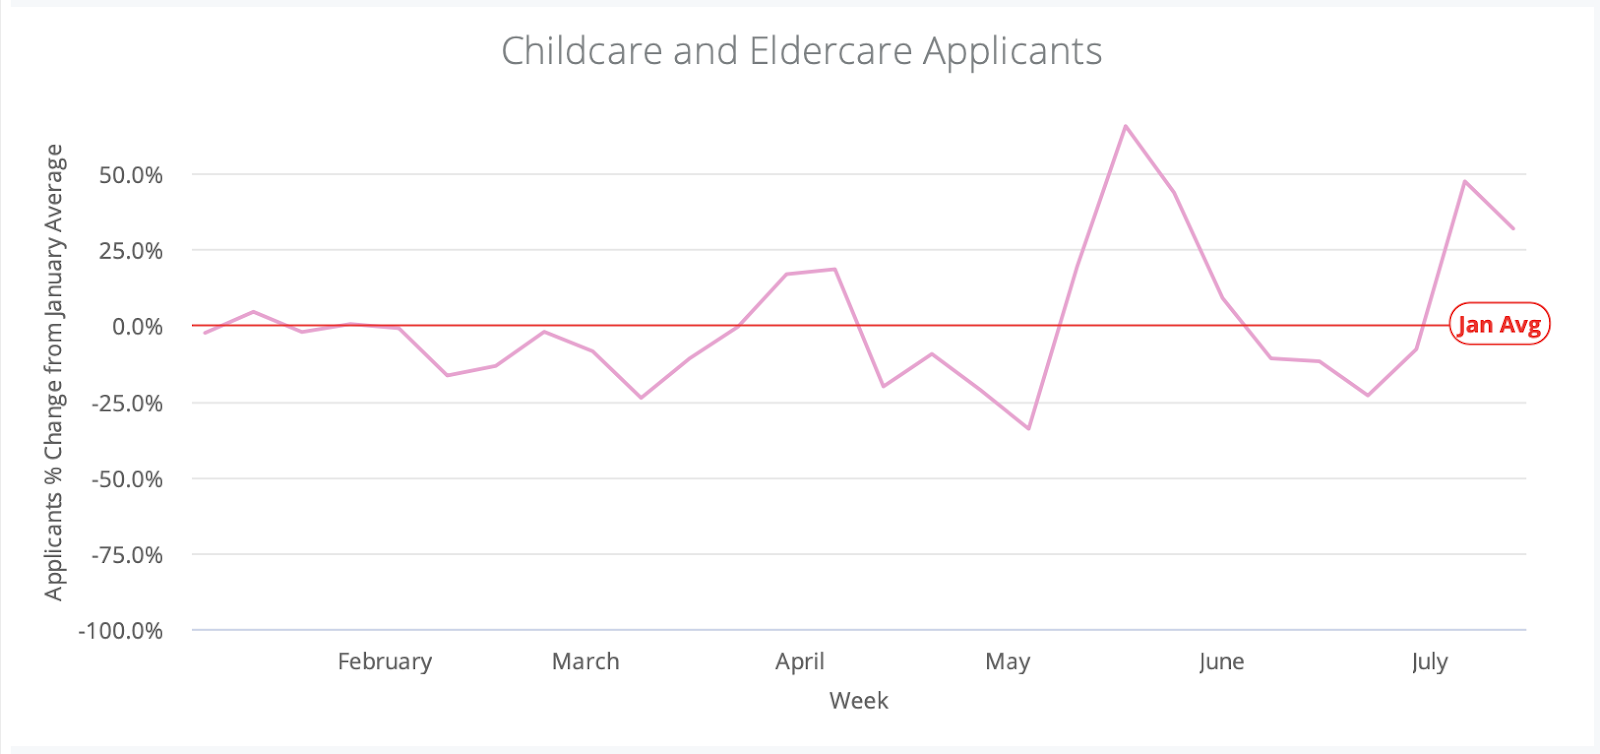Select the July label on the x-axis
1600x754 pixels.
(x=1429, y=661)
